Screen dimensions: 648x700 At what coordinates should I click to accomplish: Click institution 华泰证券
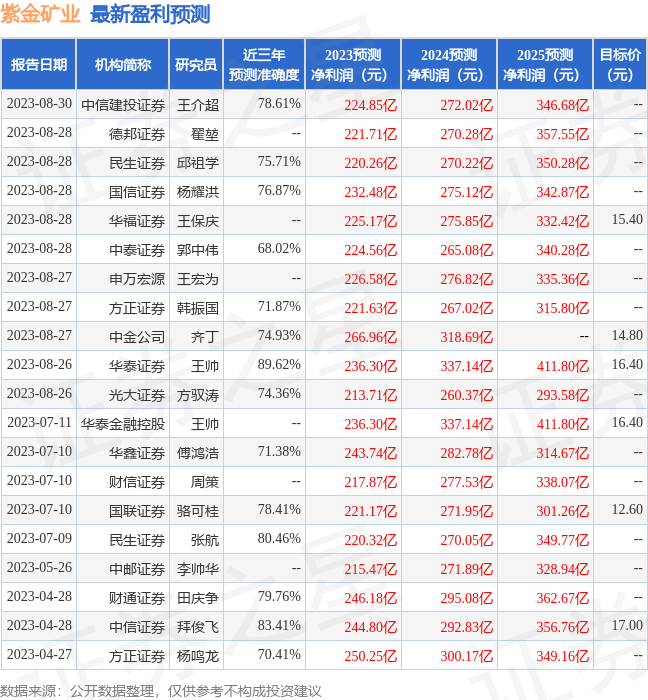(137, 366)
